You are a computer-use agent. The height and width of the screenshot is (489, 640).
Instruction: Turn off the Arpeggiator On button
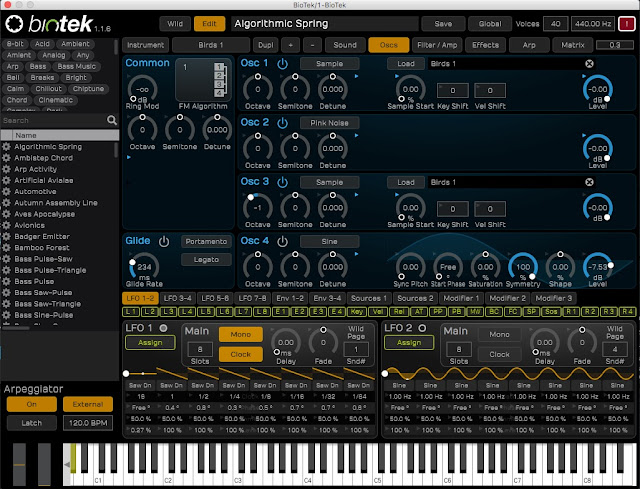pos(31,404)
